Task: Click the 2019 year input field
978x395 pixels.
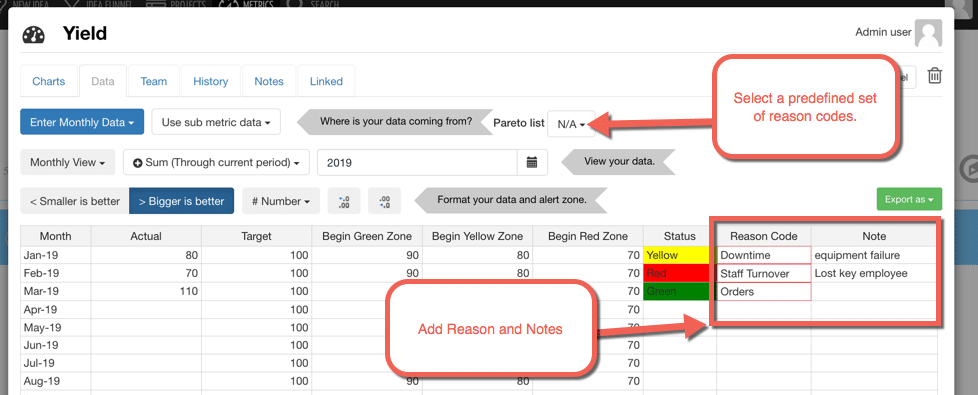Action: (x=417, y=163)
